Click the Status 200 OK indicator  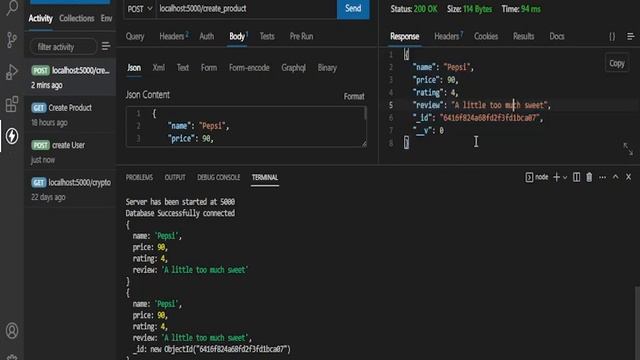tap(413, 9)
